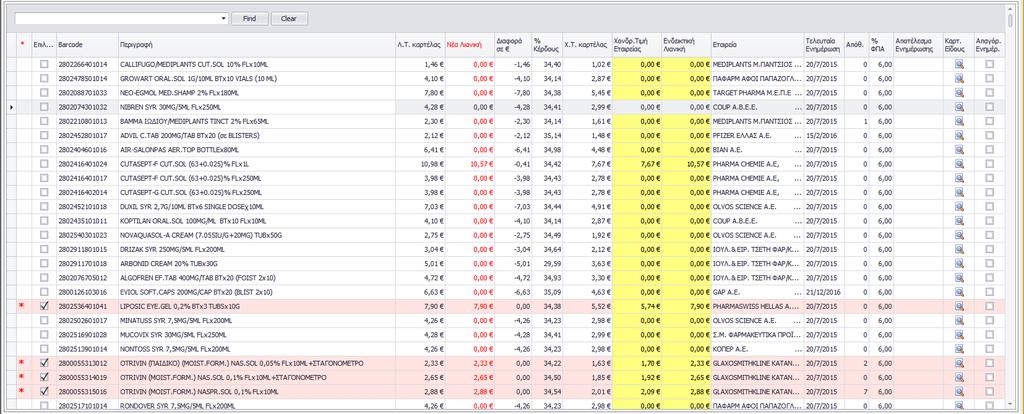Expand company ellipsis on PFIZER ΕΛΛΑΣ row

click(797, 135)
